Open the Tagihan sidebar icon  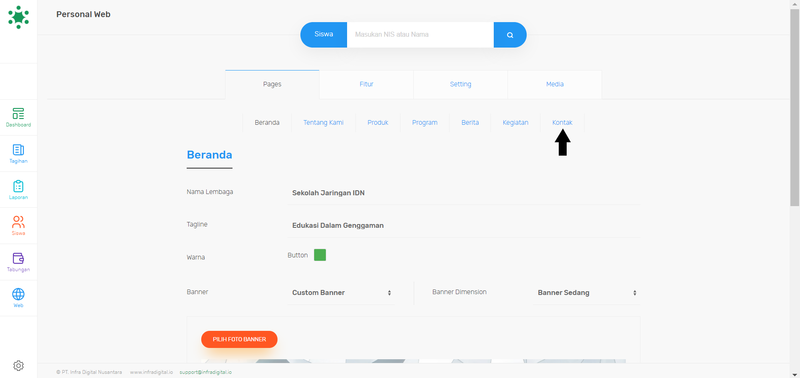pyautogui.click(x=18, y=149)
